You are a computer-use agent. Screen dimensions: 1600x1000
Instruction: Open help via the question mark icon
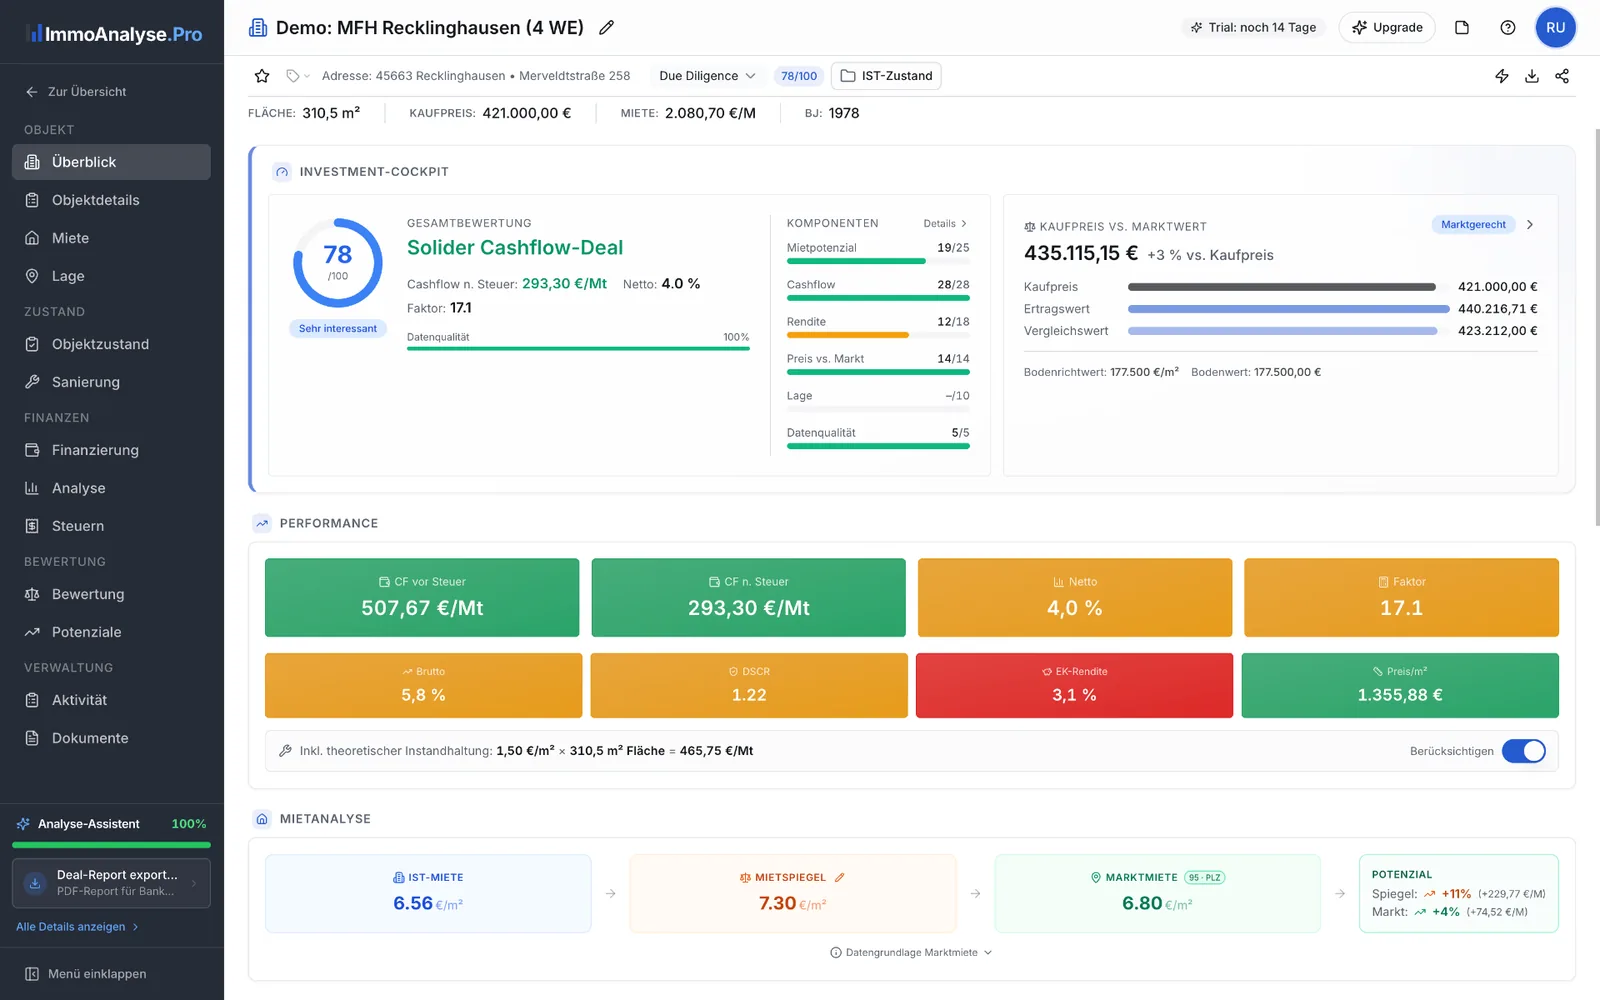[1508, 27]
